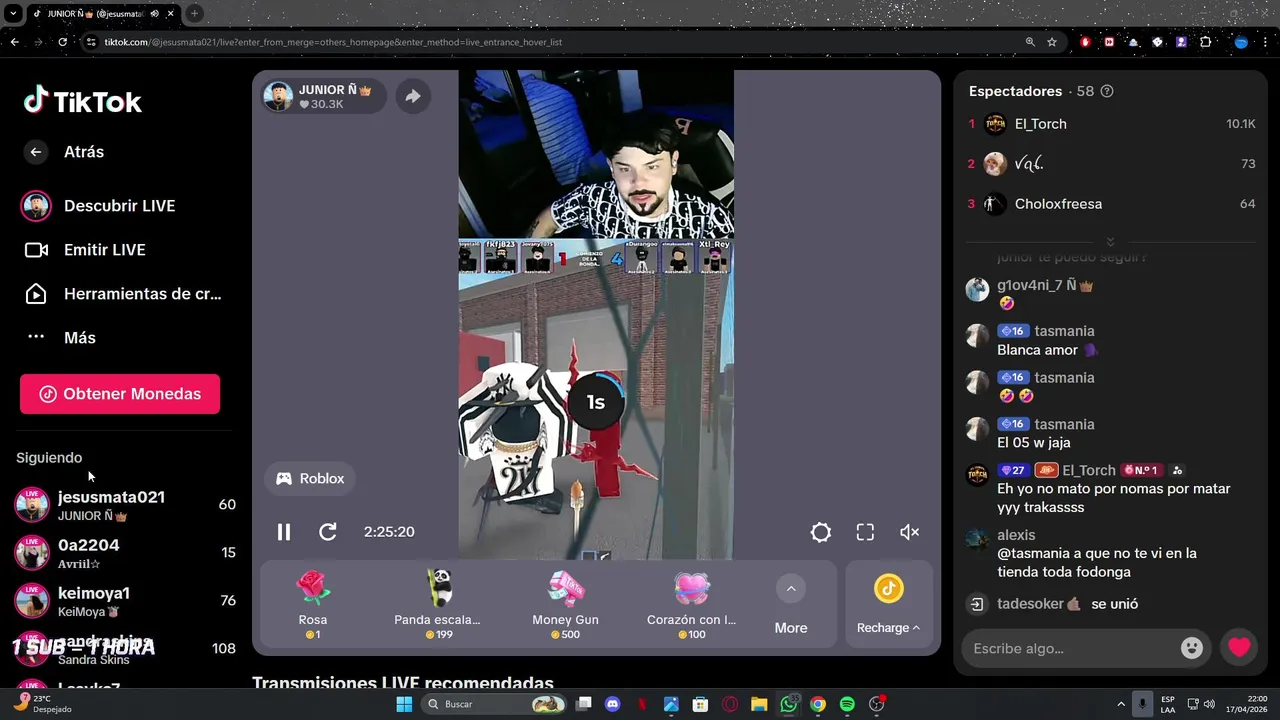Open Spotify from the taskbar

(847, 704)
